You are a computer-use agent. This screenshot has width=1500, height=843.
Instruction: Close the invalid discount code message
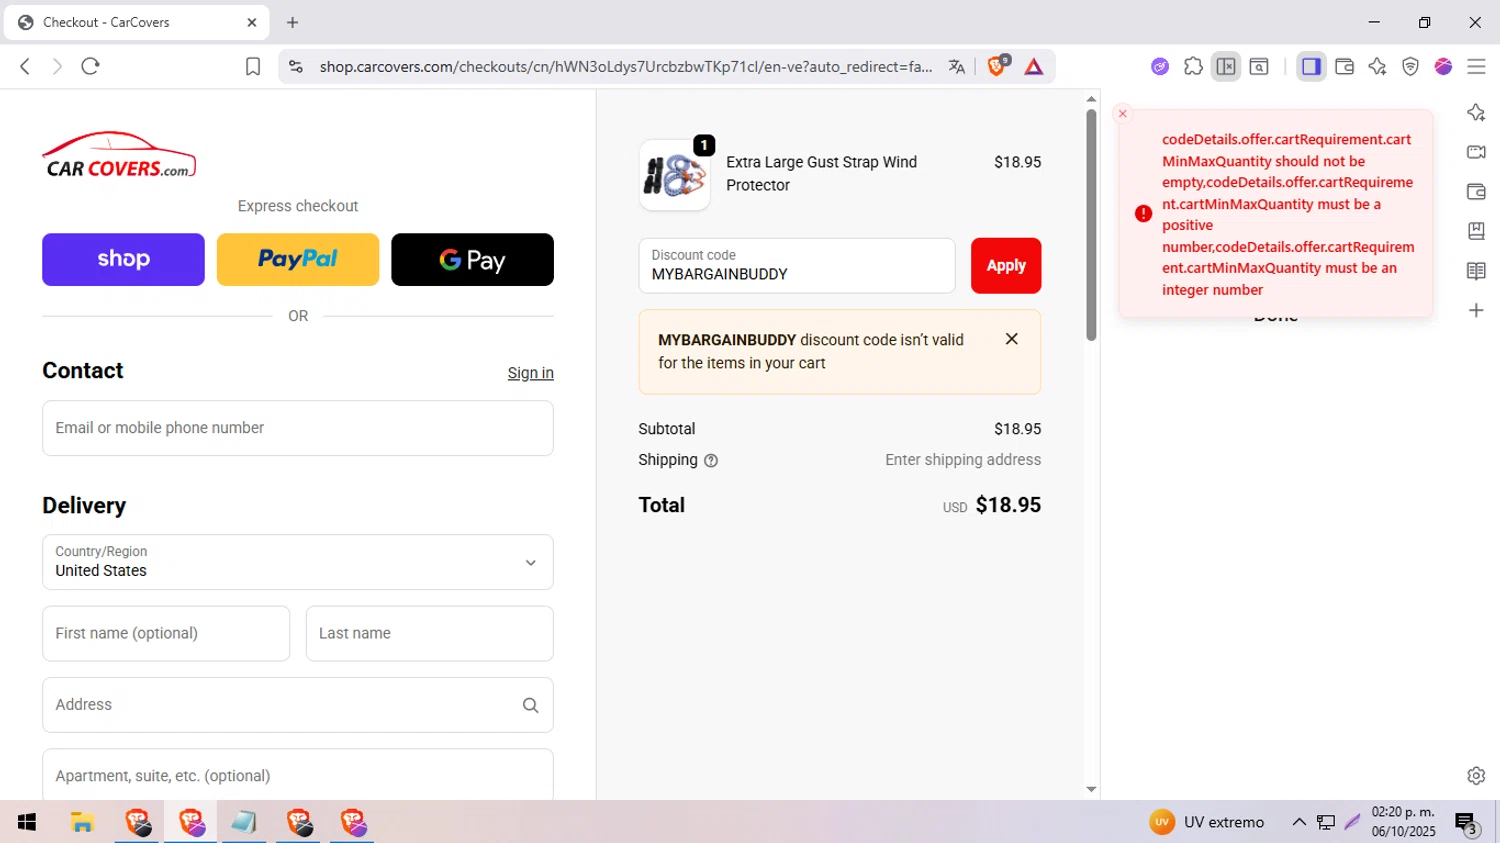(x=1012, y=339)
